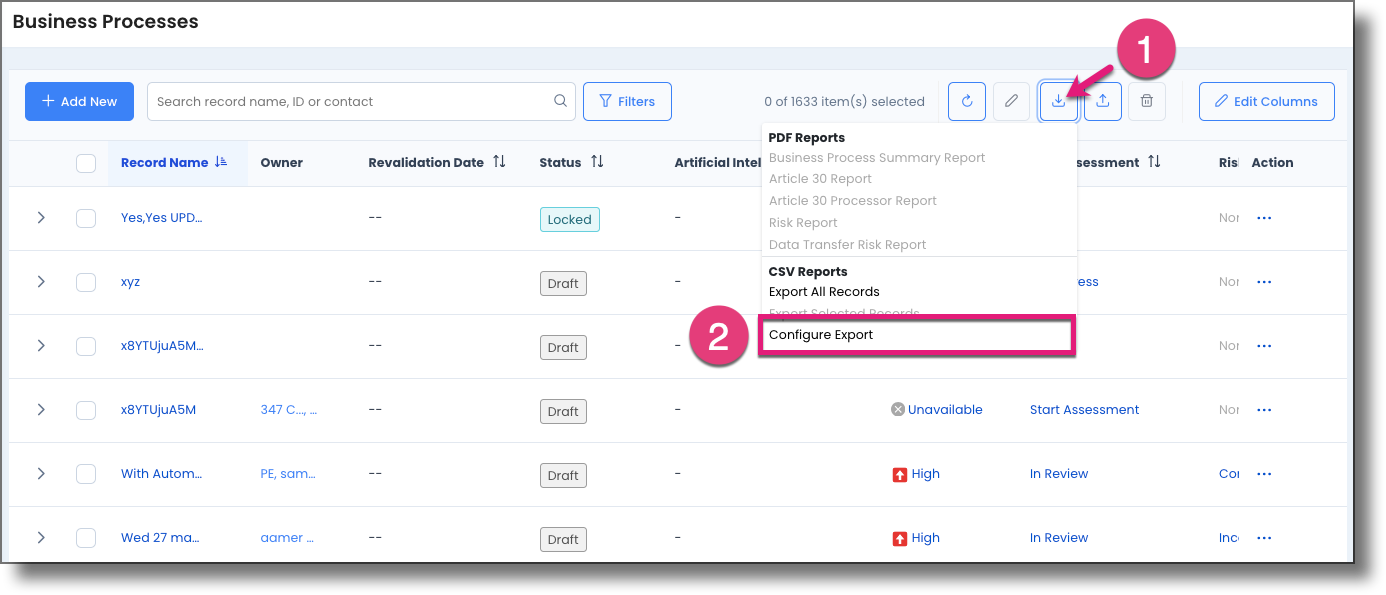Expand the Yes,Yes UPD... row
This screenshot has height=595, width=1386.
41,218
